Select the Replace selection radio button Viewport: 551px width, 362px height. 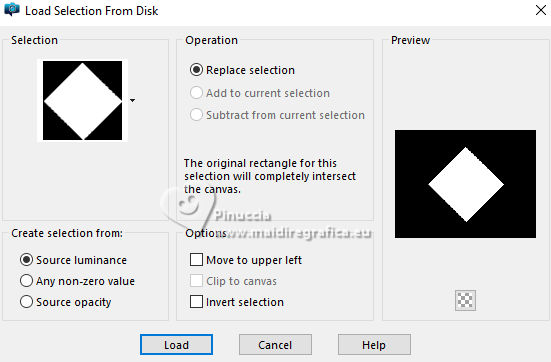[196, 70]
